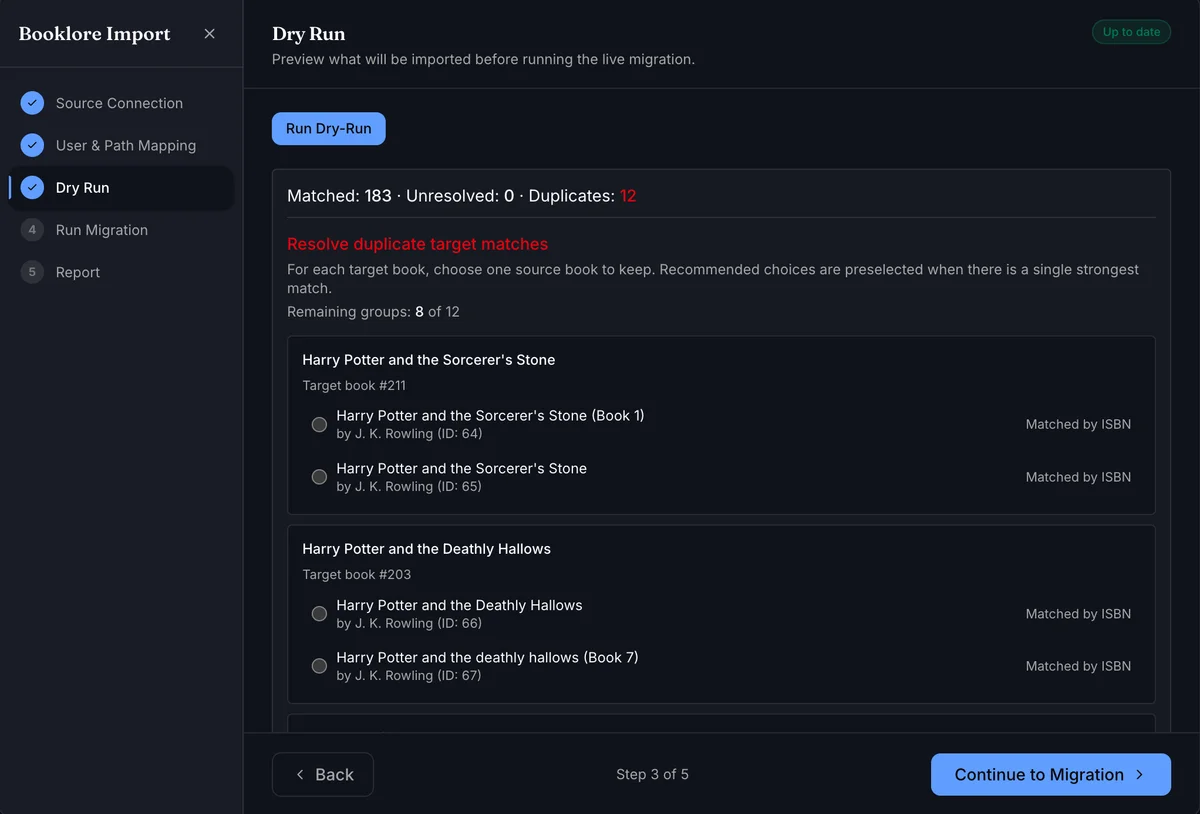Image resolution: width=1200 pixels, height=814 pixels.
Task: Click the Back button
Action: 323,774
